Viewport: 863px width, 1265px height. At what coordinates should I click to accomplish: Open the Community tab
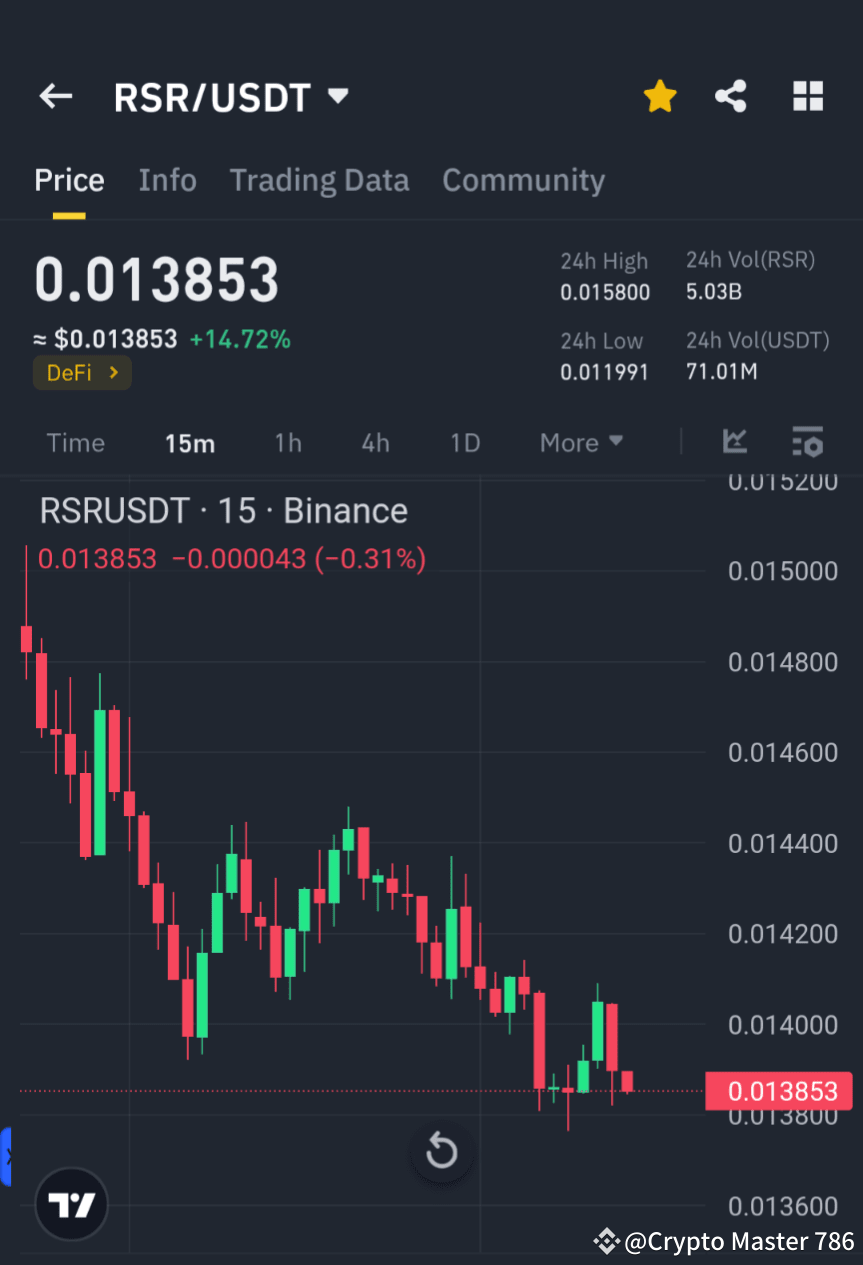point(523,180)
